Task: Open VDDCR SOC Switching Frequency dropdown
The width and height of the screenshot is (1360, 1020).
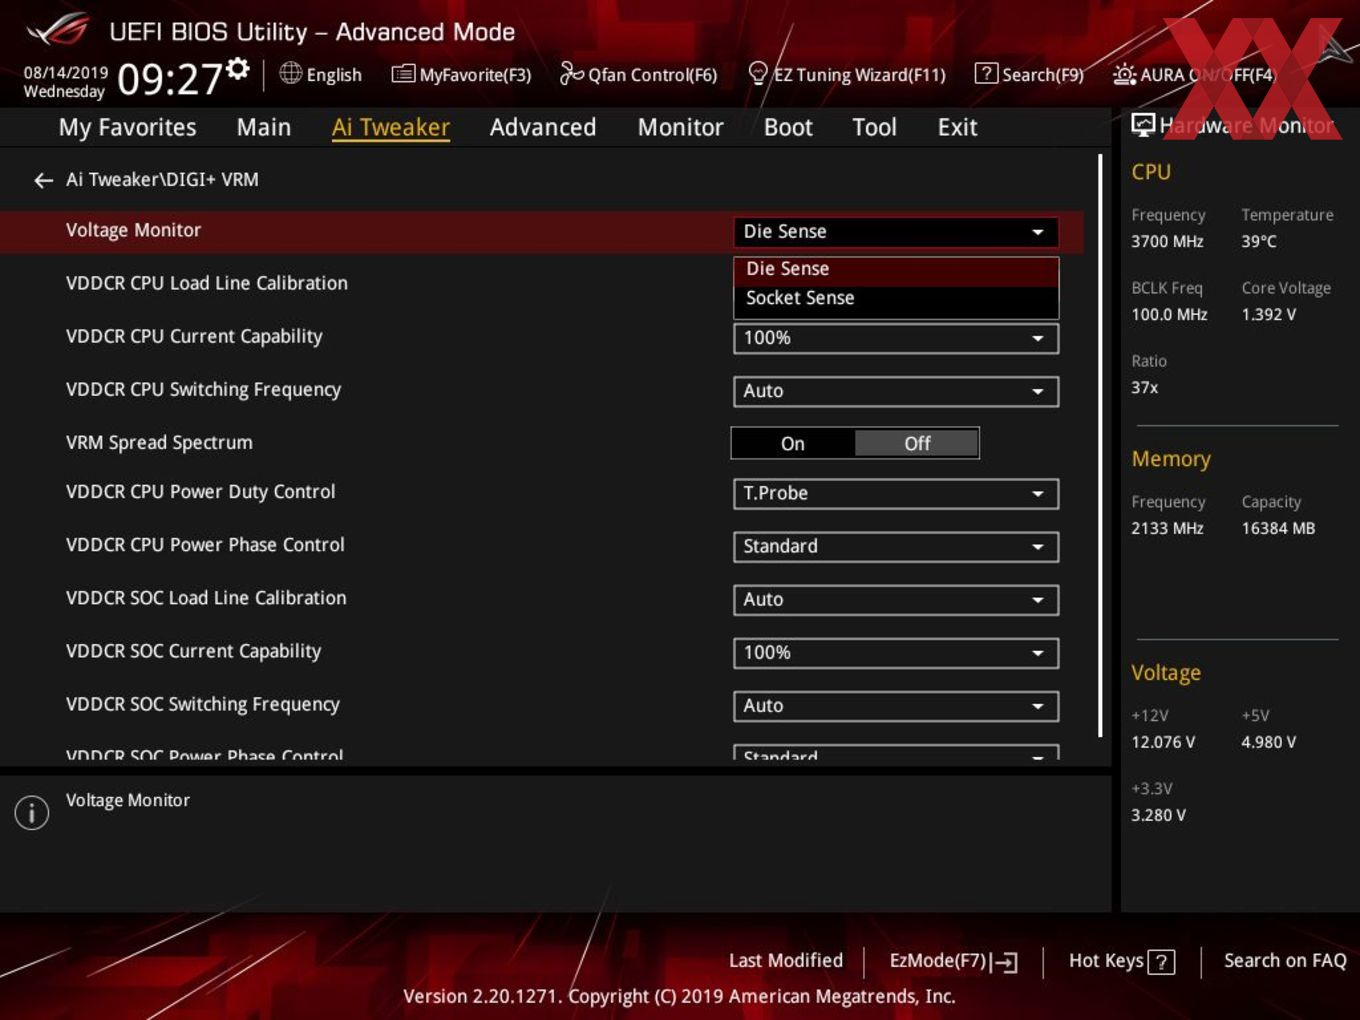Action: (x=896, y=705)
